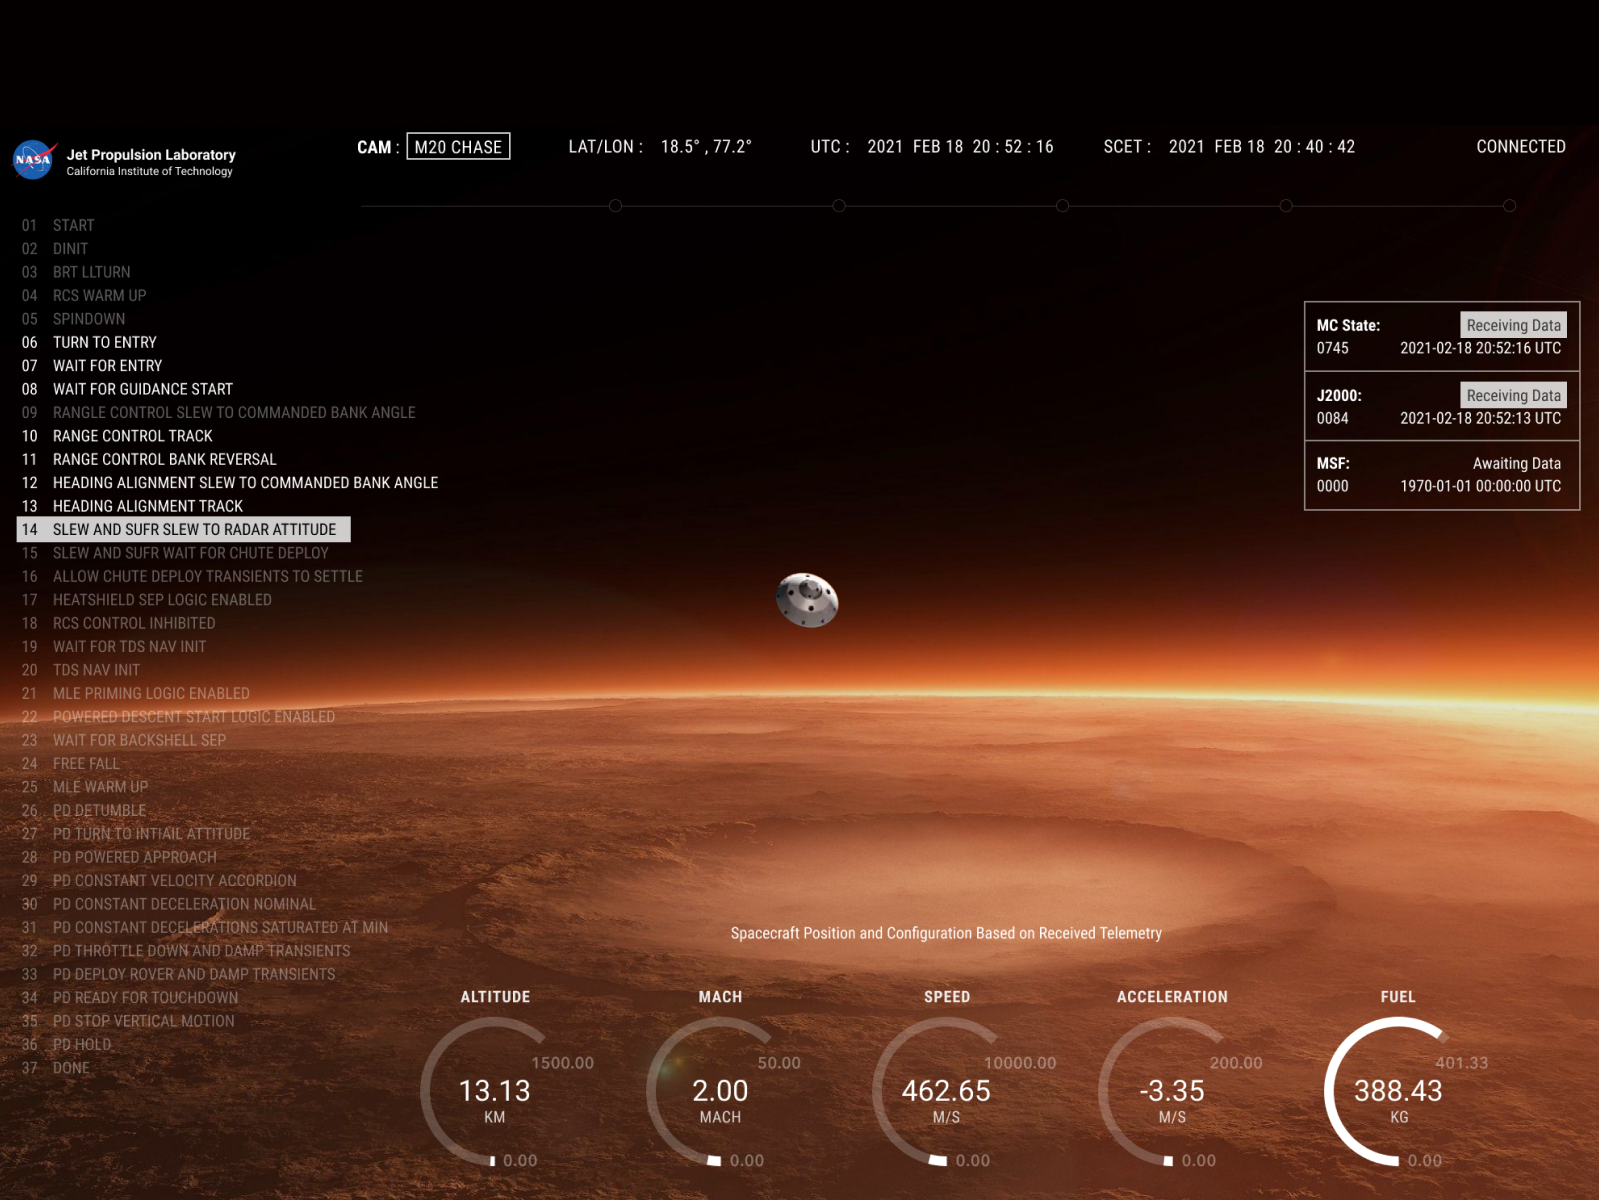This screenshot has height=1200, width=1600.
Task: Select step "11 RANGE CONTROL BANK REVERSAL"
Action: [x=149, y=459]
